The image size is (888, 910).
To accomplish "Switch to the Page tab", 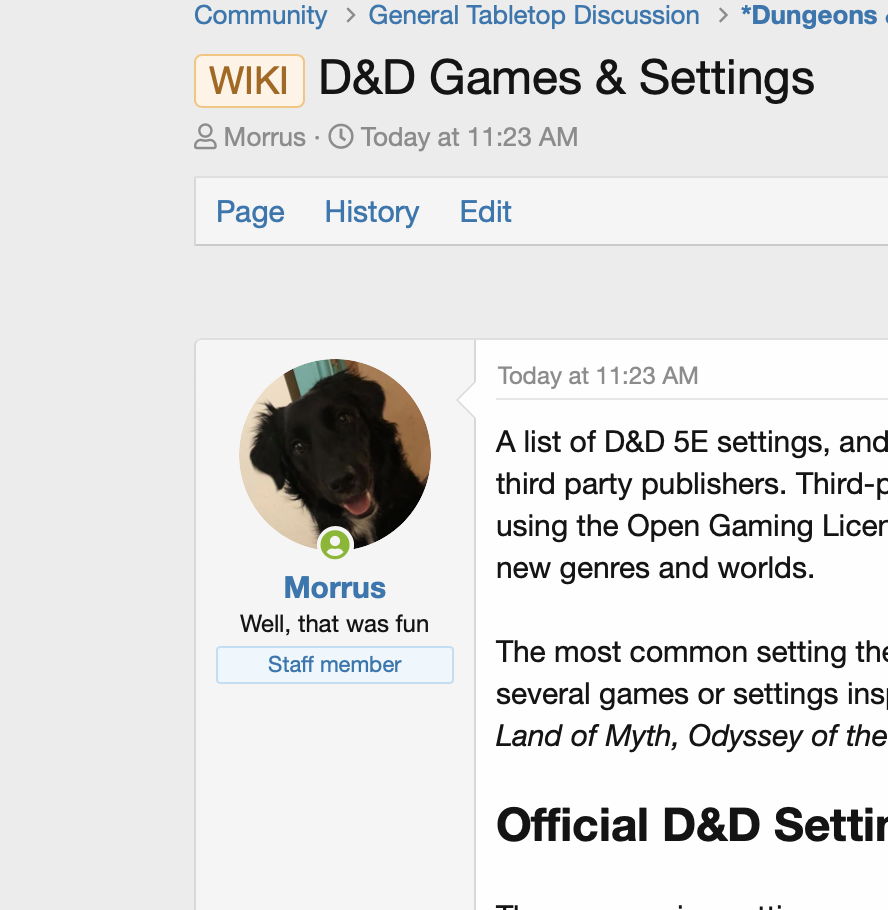I will click(x=250, y=211).
